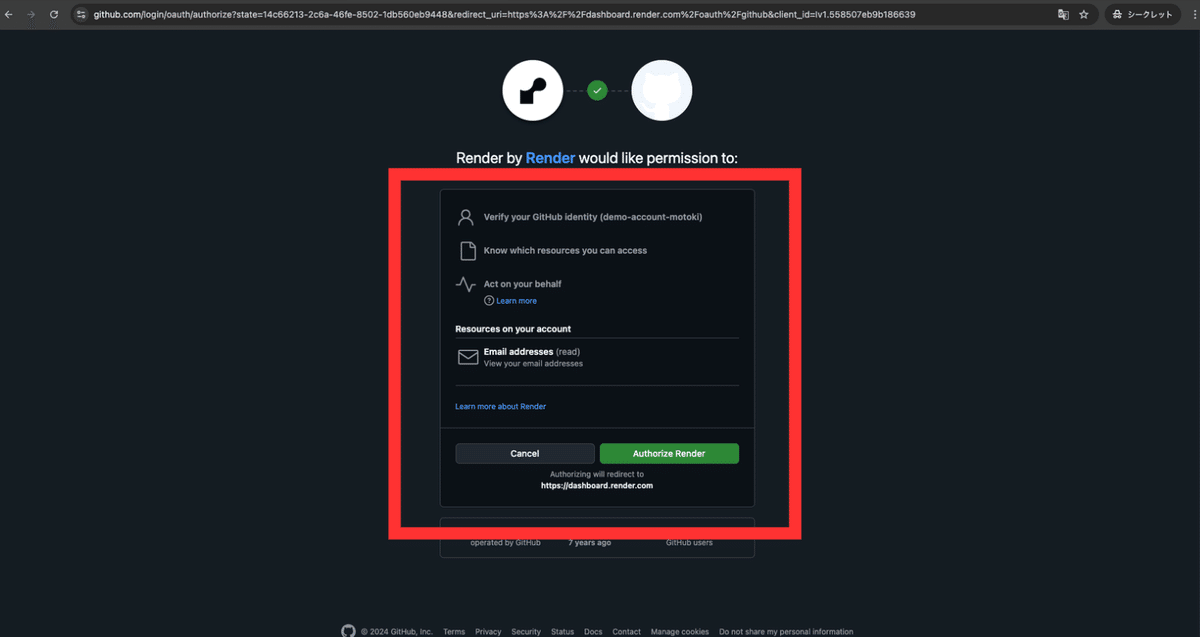
Task: Open the Docs footer link
Action: point(593,632)
